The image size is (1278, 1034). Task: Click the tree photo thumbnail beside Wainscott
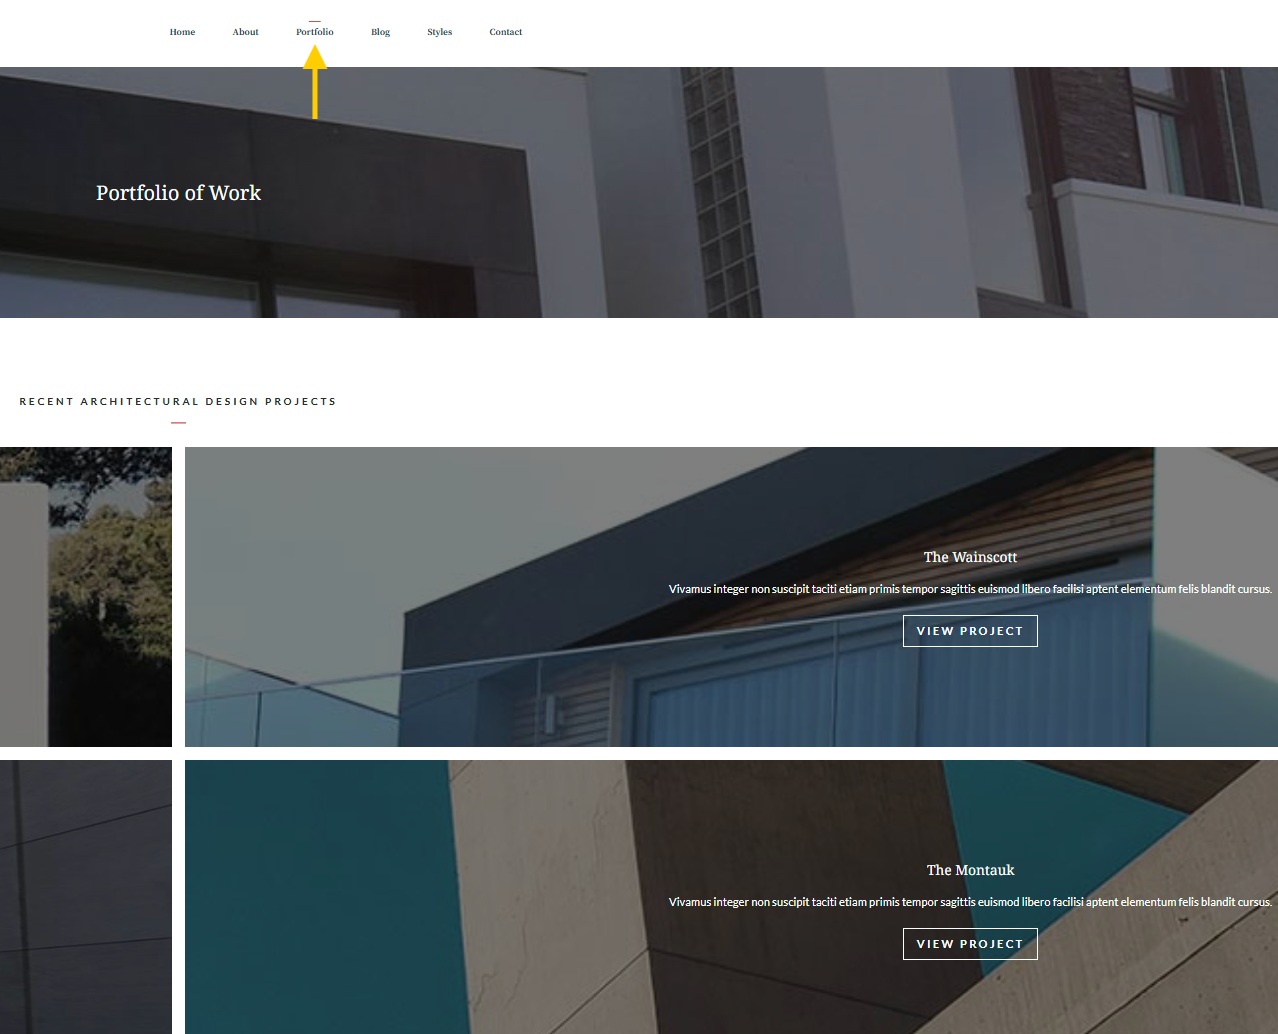[x=86, y=597]
